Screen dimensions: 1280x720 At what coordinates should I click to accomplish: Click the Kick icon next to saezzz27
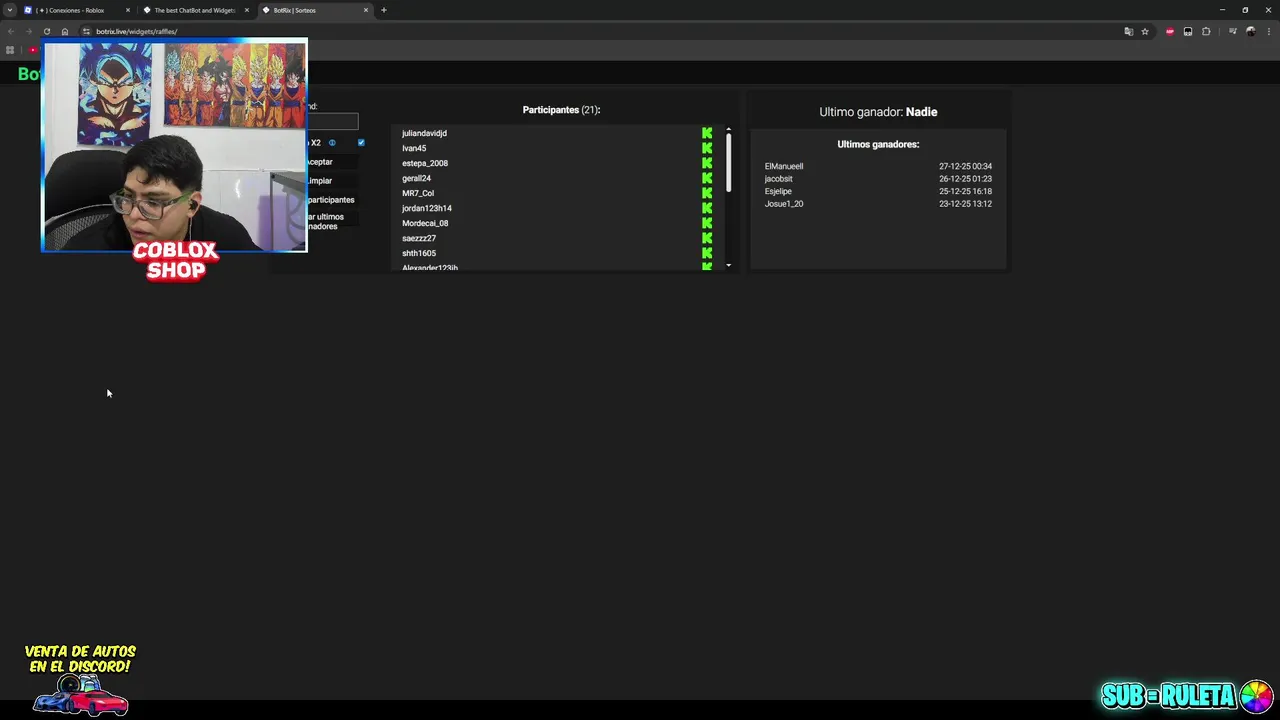point(707,238)
